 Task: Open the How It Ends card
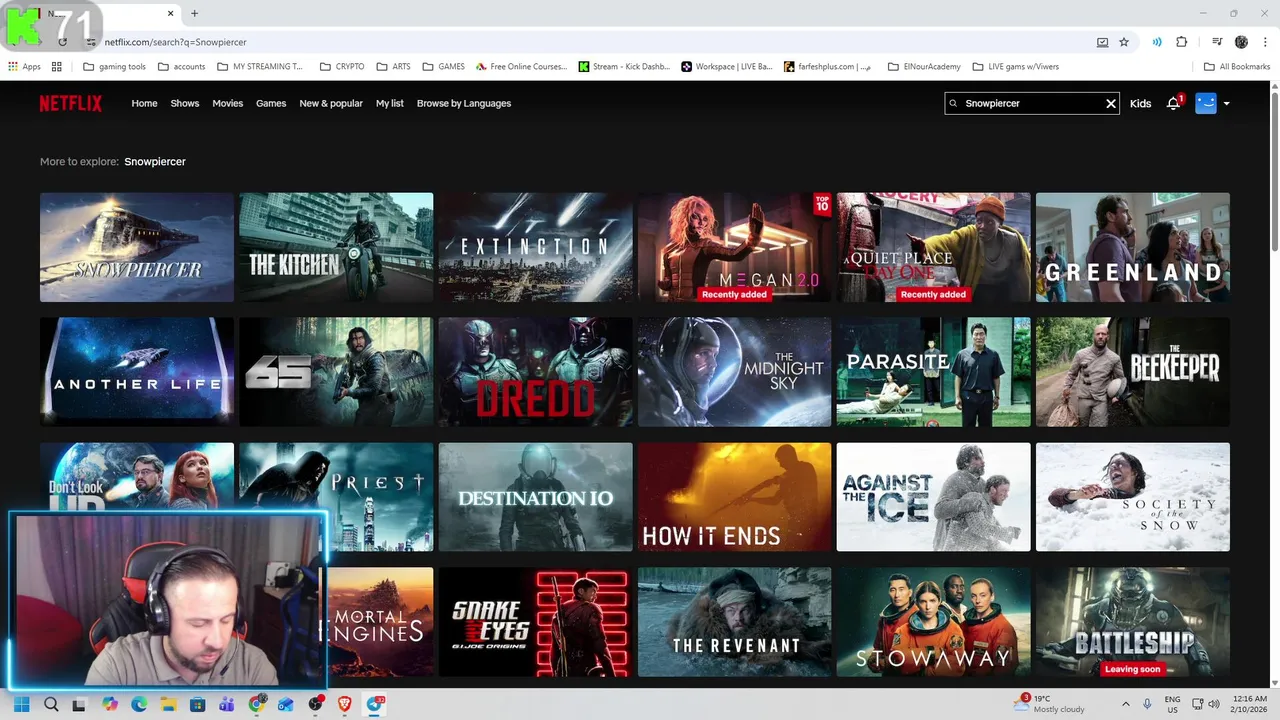tap(734, 497)
